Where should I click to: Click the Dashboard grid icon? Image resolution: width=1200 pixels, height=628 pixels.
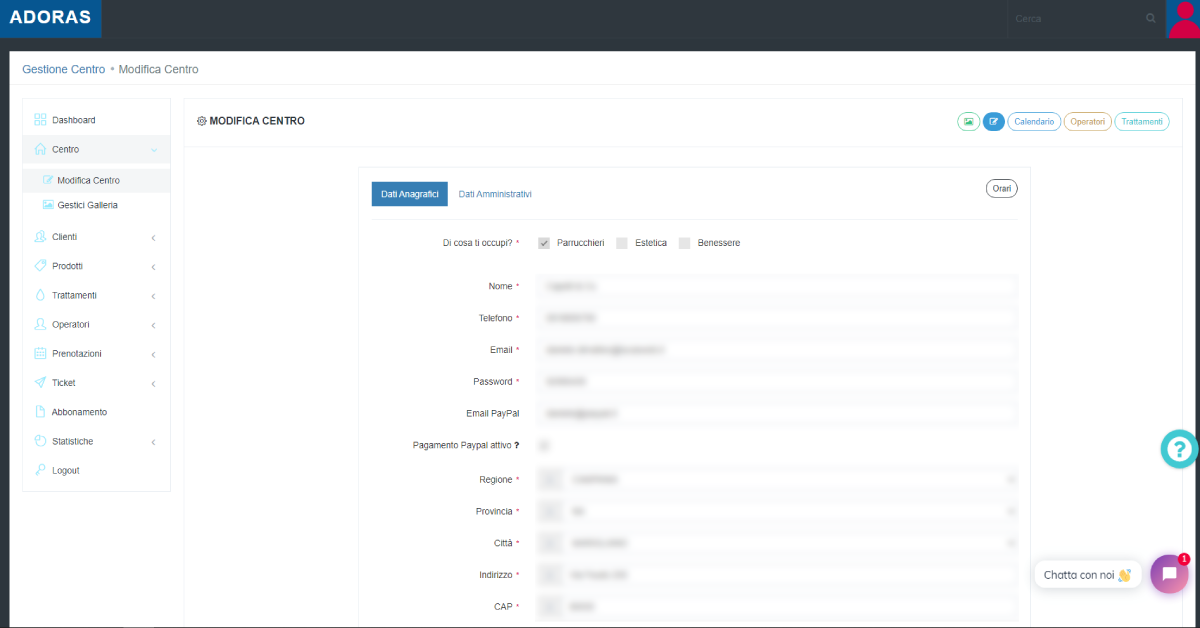pyautogui.click(x=40, y=120)
